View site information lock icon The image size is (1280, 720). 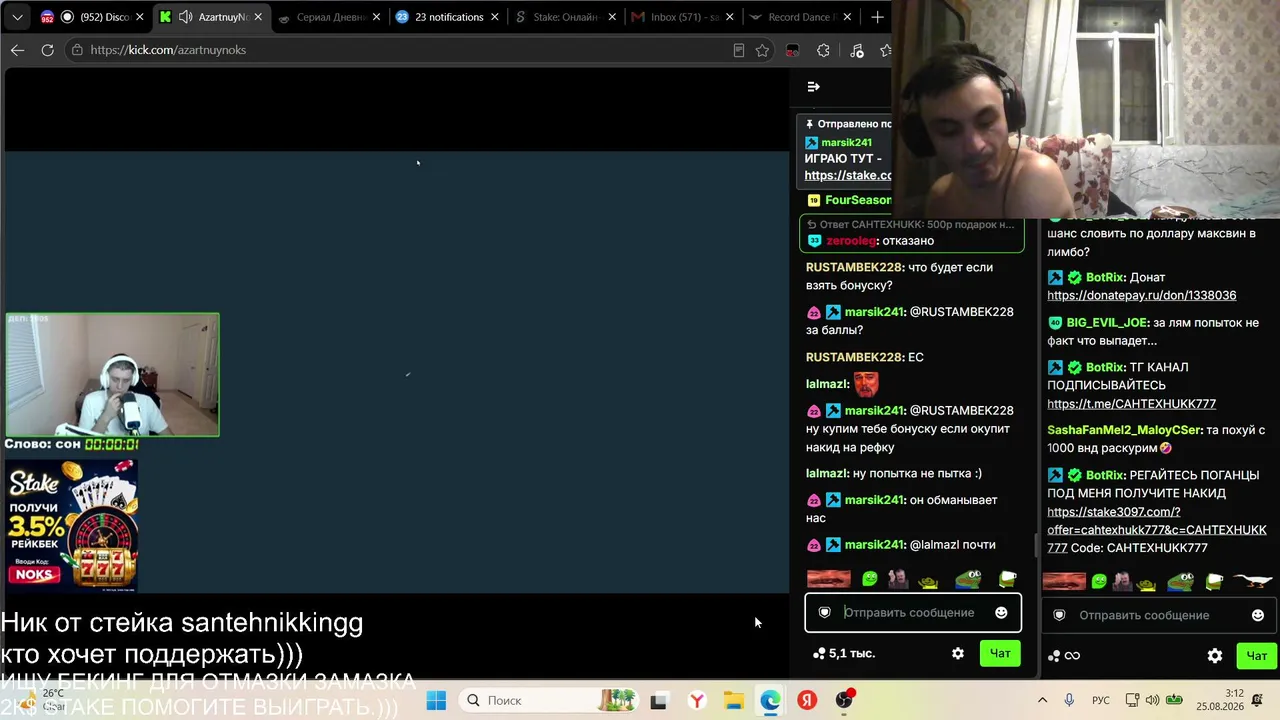(77, 50)
